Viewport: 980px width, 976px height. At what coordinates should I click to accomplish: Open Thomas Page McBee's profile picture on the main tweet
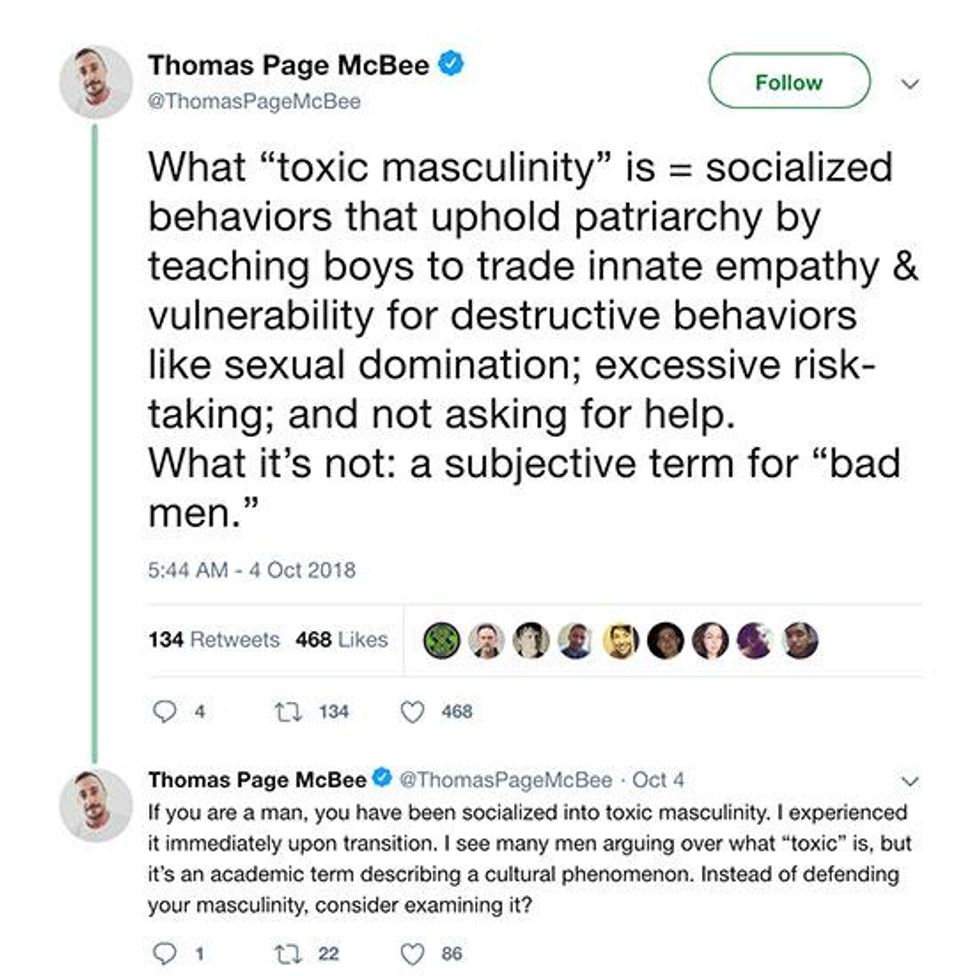(96, 83)
